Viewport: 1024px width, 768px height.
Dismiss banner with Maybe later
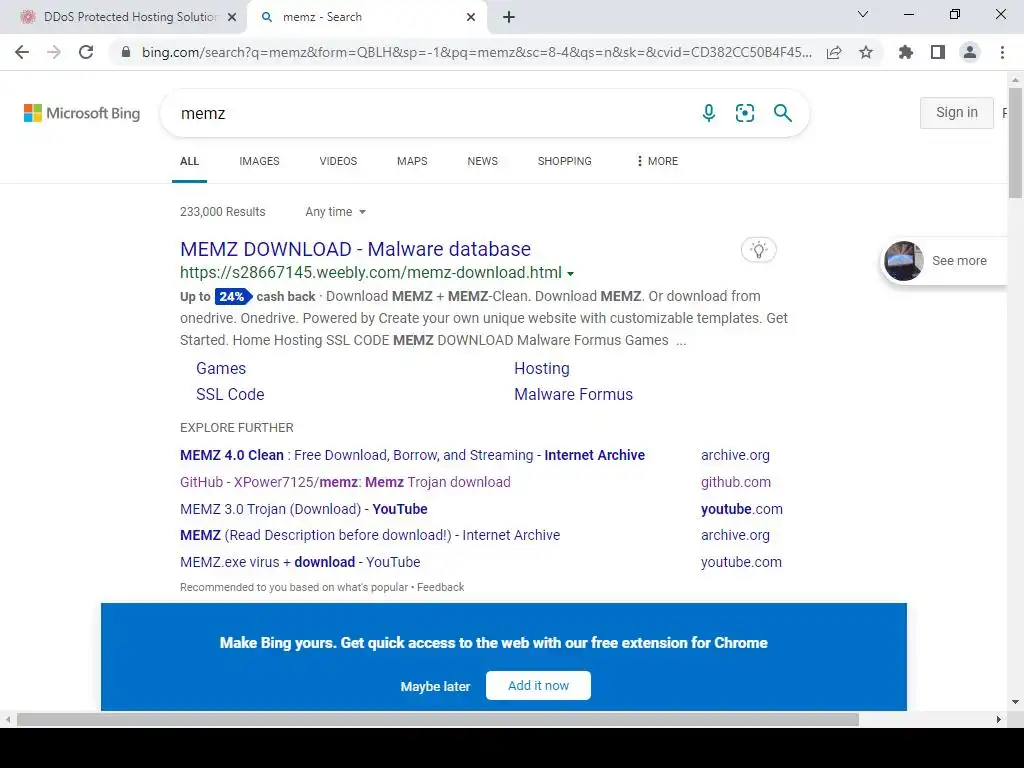click(x=435, y=686)
